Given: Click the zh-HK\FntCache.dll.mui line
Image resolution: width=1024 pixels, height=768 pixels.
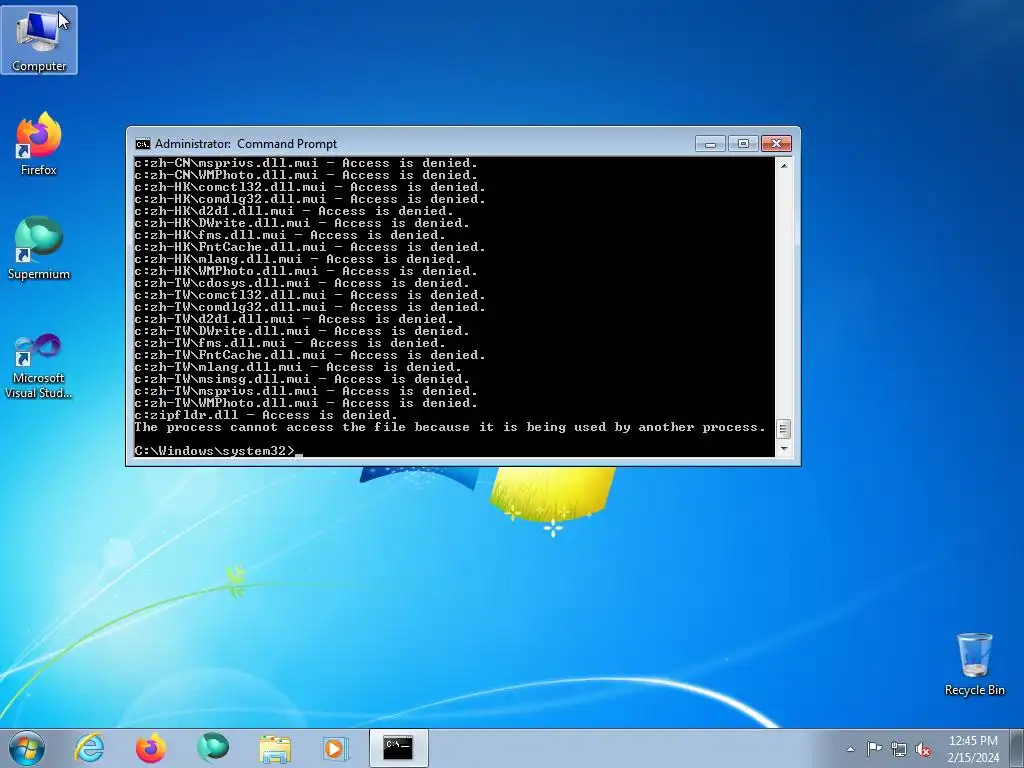Looking at the screenshot, I should [310, 248].
